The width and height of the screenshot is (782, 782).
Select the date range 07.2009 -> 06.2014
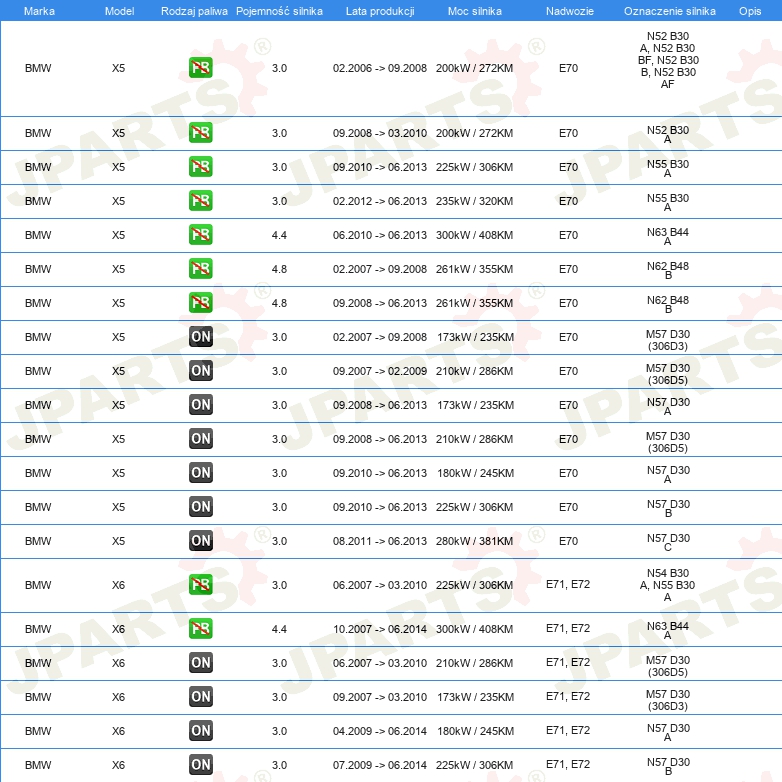(x=380, y=765)
